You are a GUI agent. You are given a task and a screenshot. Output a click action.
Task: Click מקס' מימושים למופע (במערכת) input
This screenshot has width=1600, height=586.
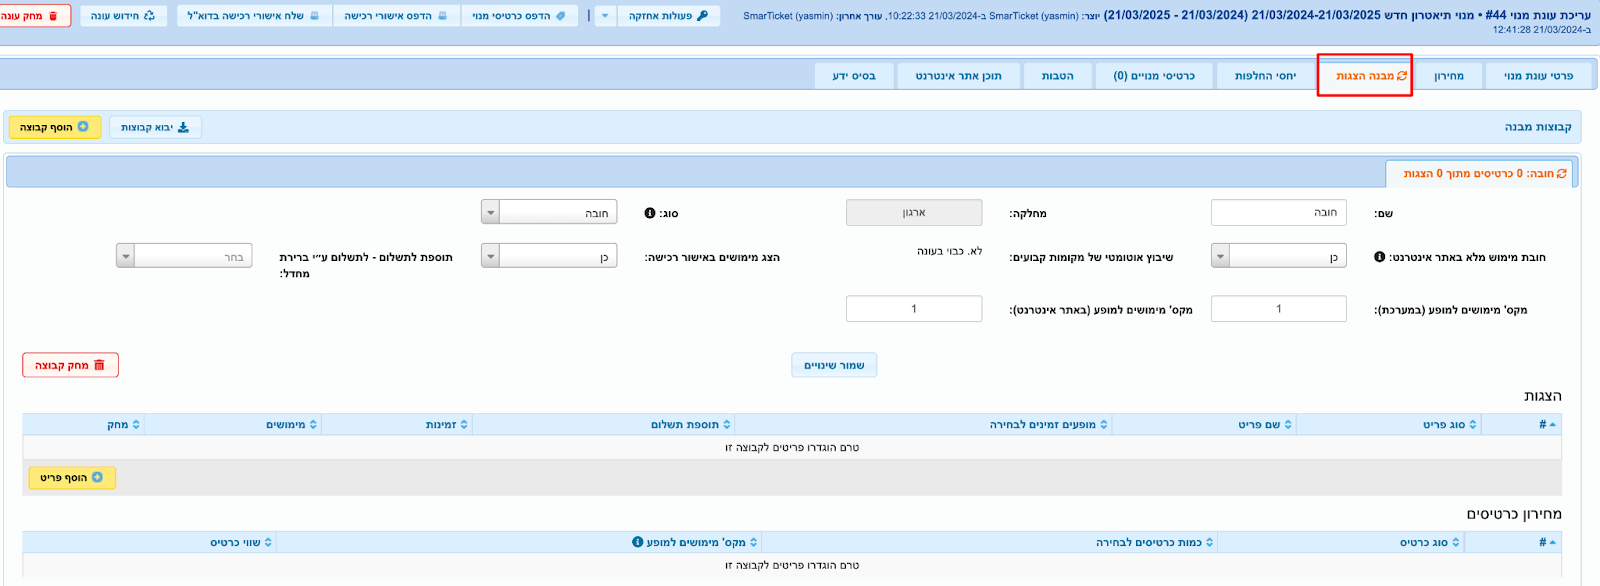click(1279, 308)
